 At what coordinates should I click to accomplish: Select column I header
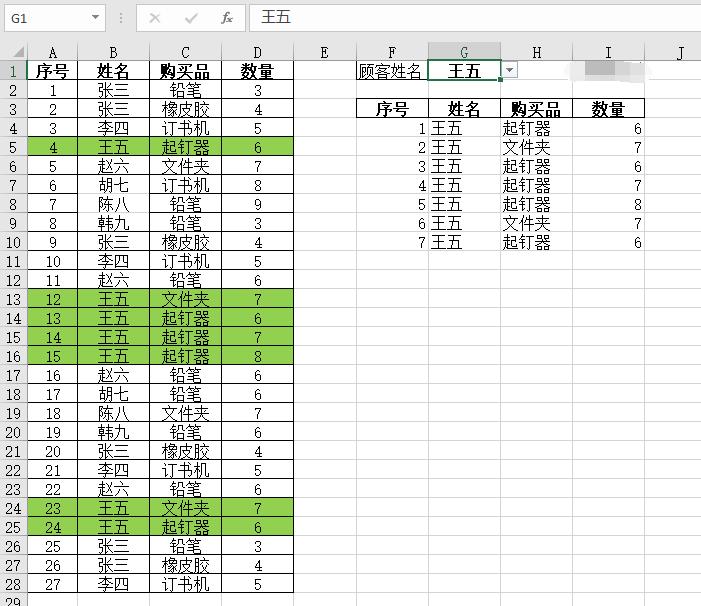tap(608, 52)
